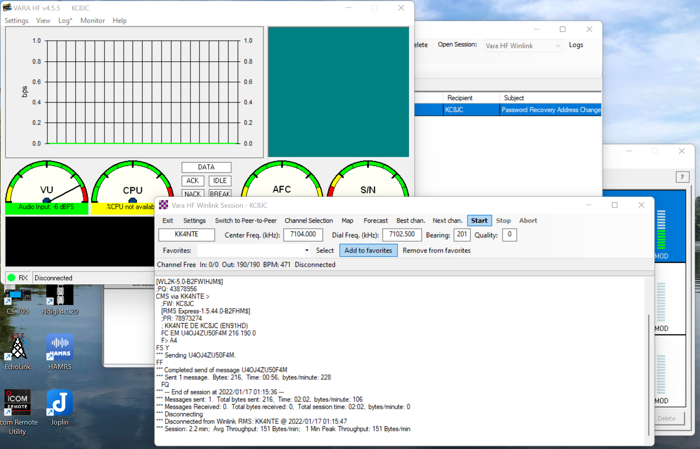Image resolution: width=700 pixels, height=449 pixels.
Task: Click the VARA HF title bar icon
Action: click(7, 8)
